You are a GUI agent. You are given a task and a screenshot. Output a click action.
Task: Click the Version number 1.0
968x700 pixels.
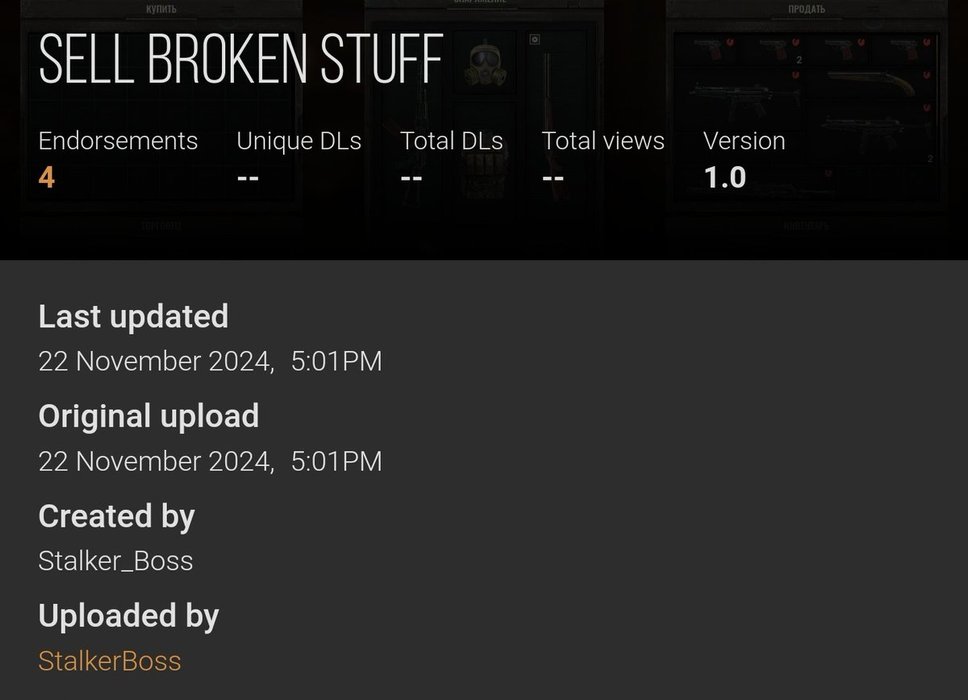(725, 178)
